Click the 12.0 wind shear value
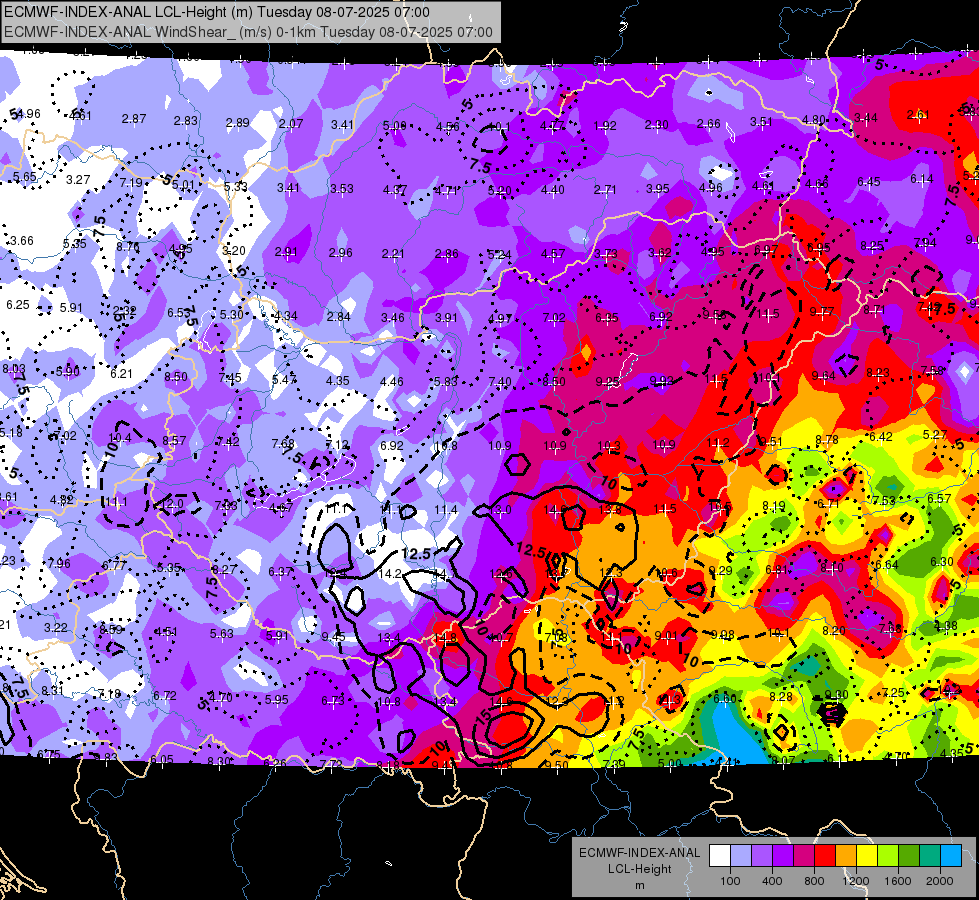The image size is (979, 900). pyautogui.click(x=173, y=503)
